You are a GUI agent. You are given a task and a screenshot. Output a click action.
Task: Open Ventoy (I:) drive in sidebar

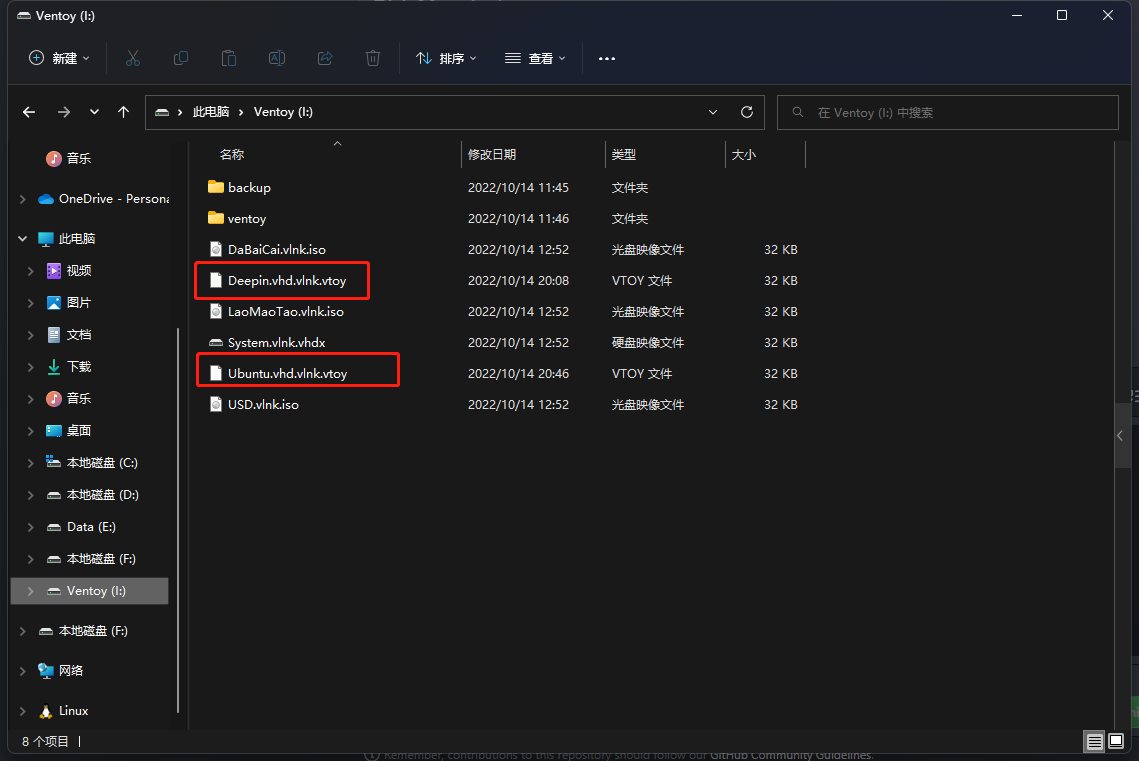89,591
